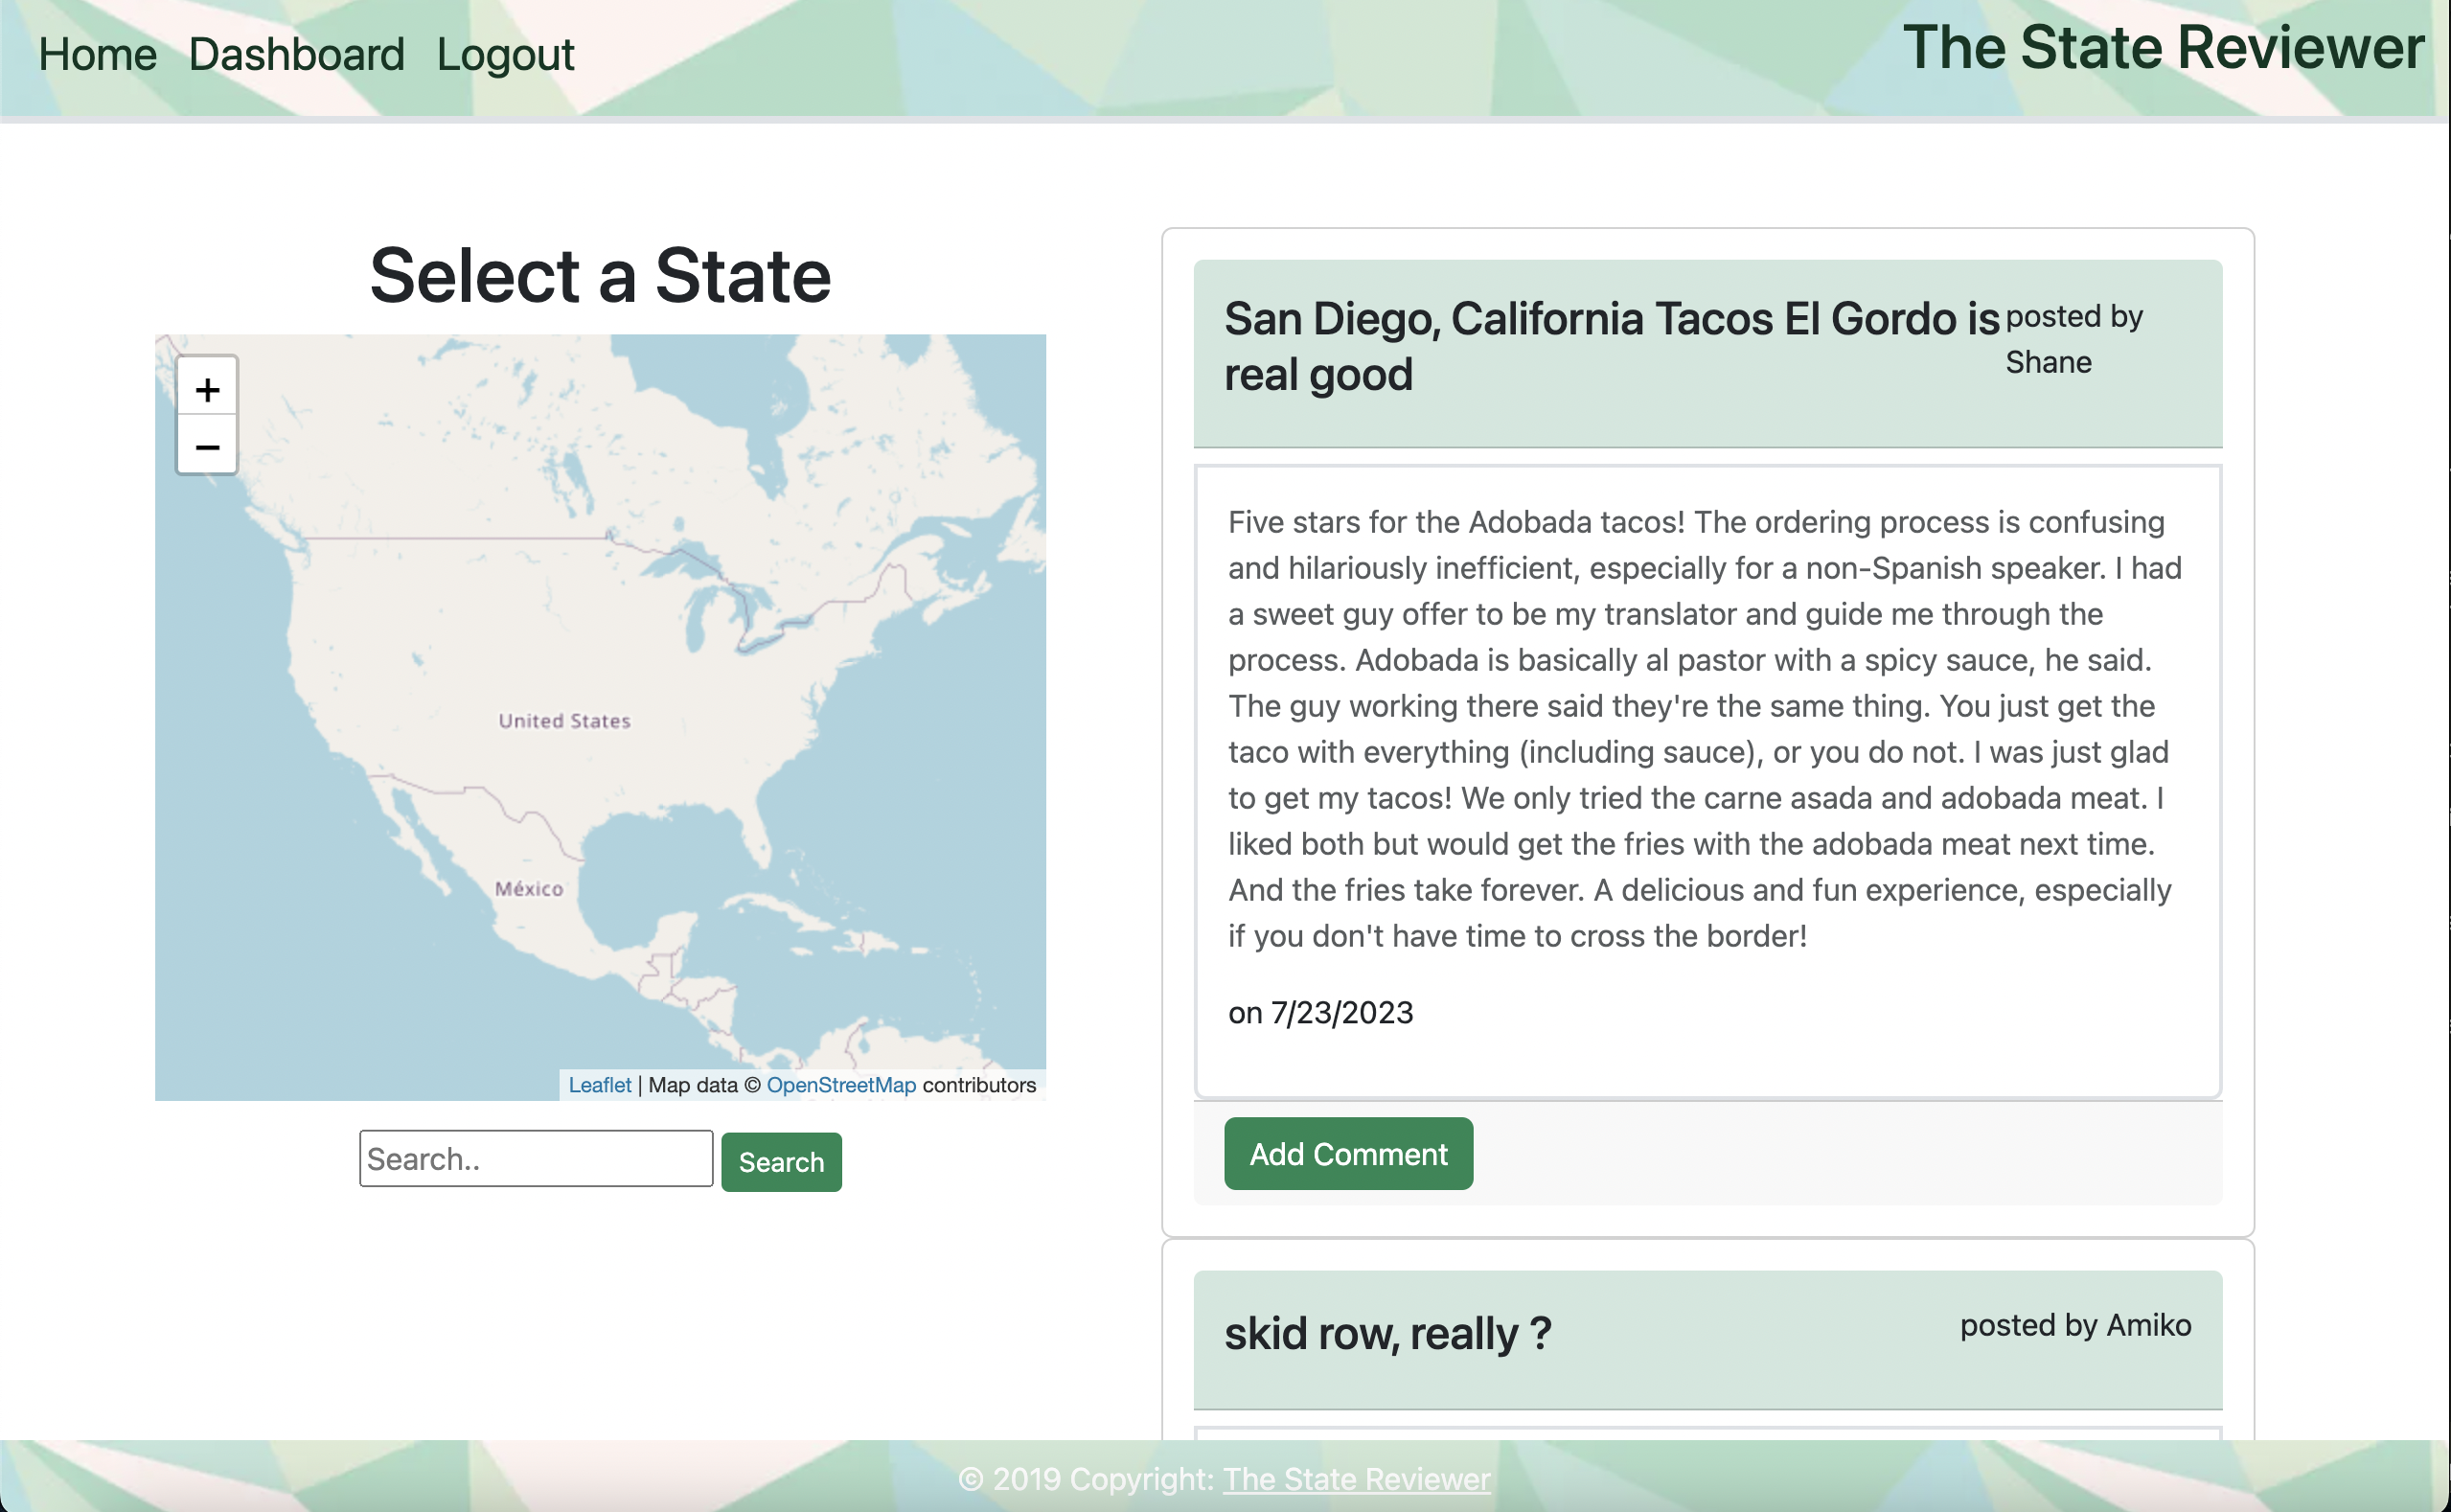Open the OpenStreetMap contributors link

click(x=841, y=1084)
